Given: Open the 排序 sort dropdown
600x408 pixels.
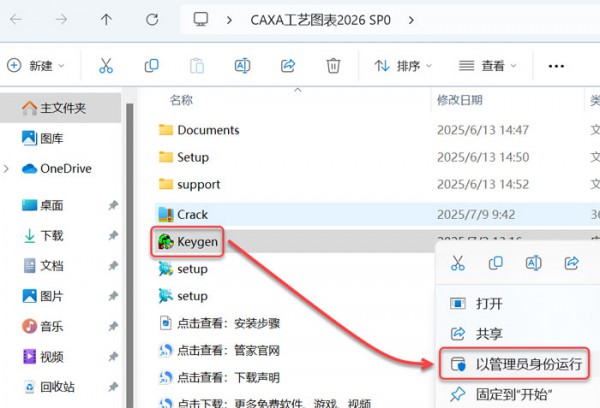Looking at the screenshot, I should (403, 66).
